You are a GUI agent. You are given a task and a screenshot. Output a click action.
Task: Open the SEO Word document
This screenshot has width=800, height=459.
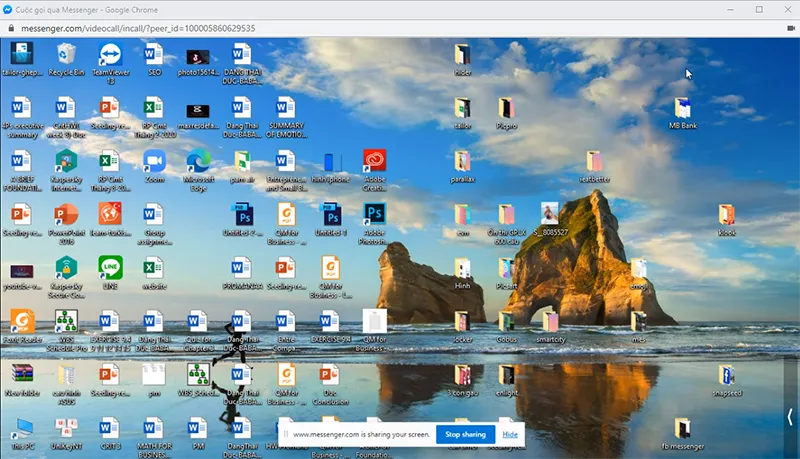(154, 55)
